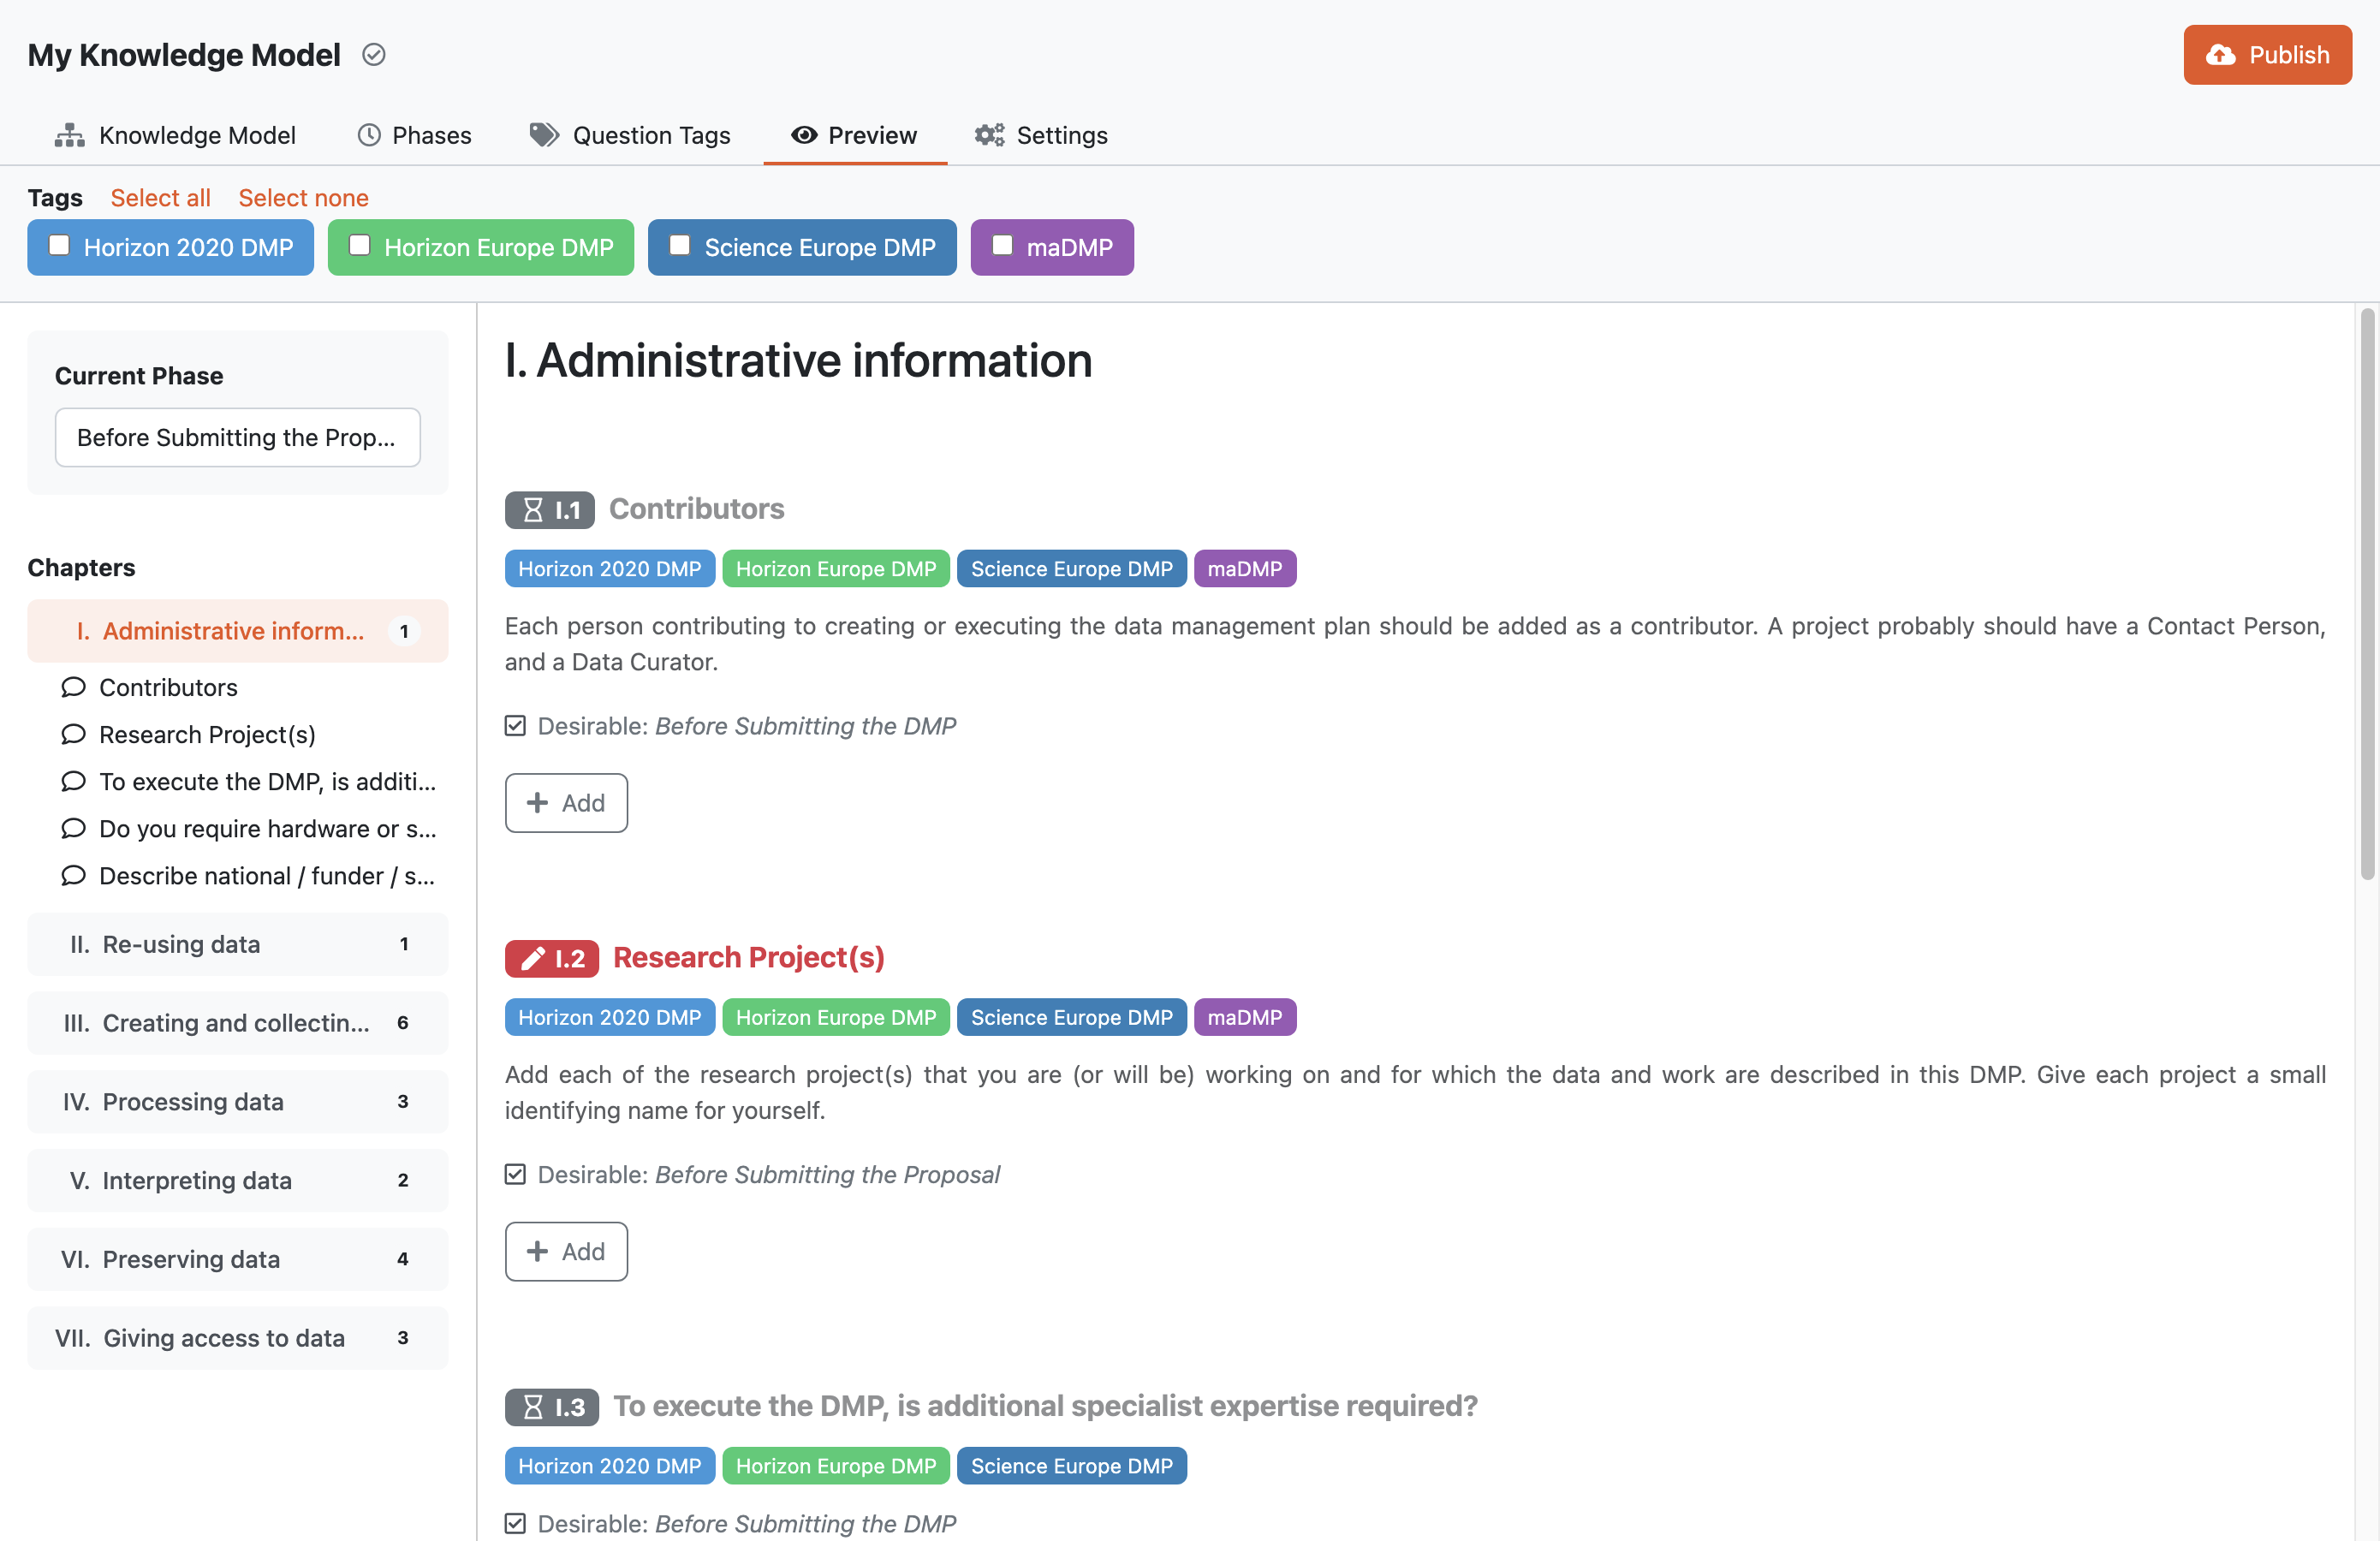Toggle the Horizon 2020 DMP tag checkbox

(x=60, y=246)
